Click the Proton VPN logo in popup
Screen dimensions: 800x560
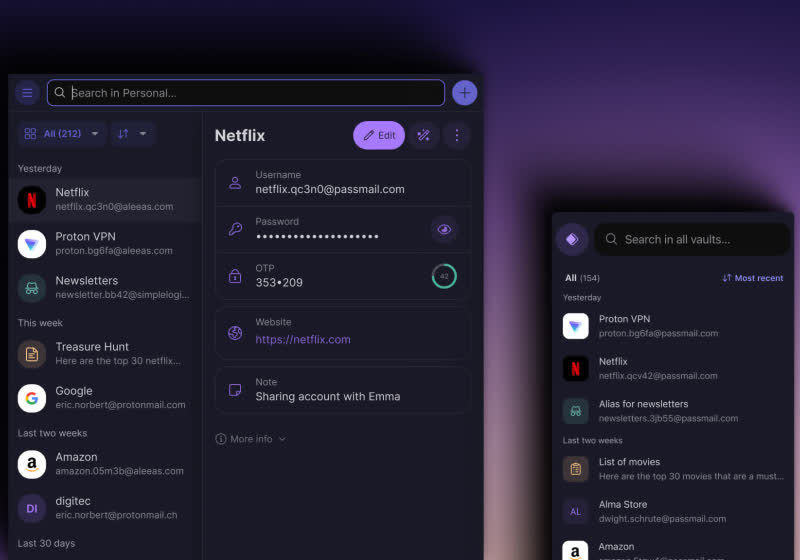[576, 326]
